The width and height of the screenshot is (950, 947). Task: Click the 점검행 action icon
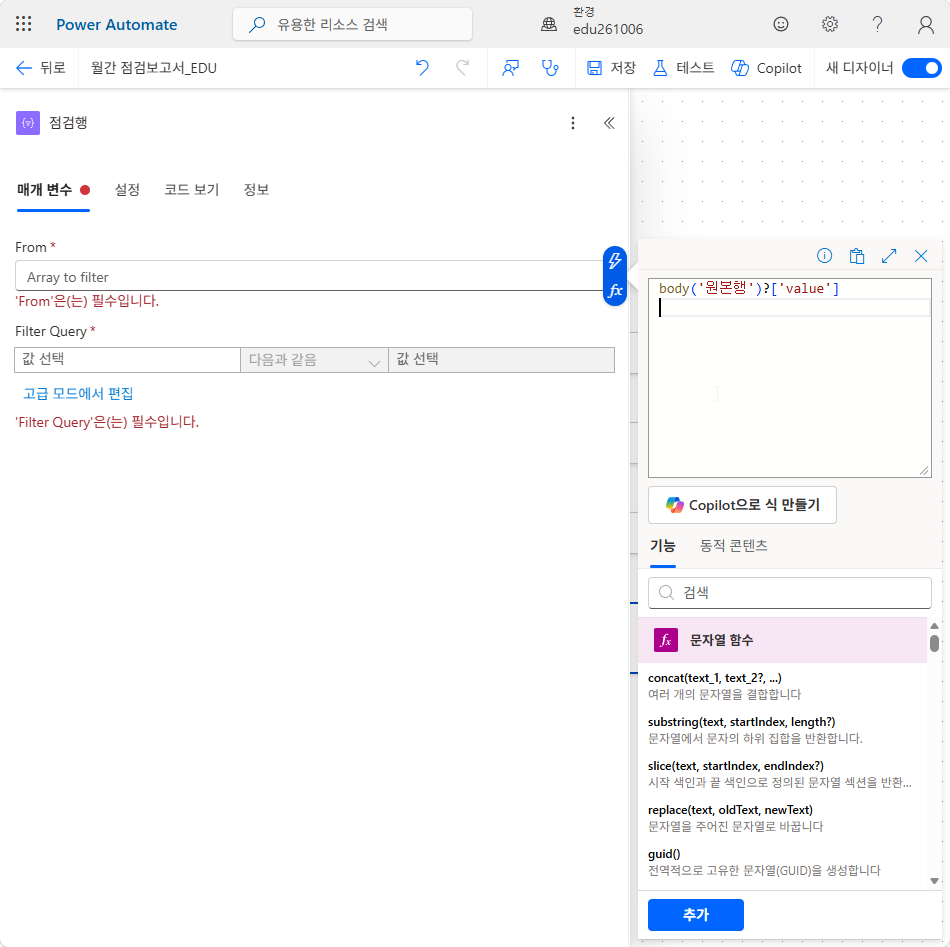click(28, 123)
